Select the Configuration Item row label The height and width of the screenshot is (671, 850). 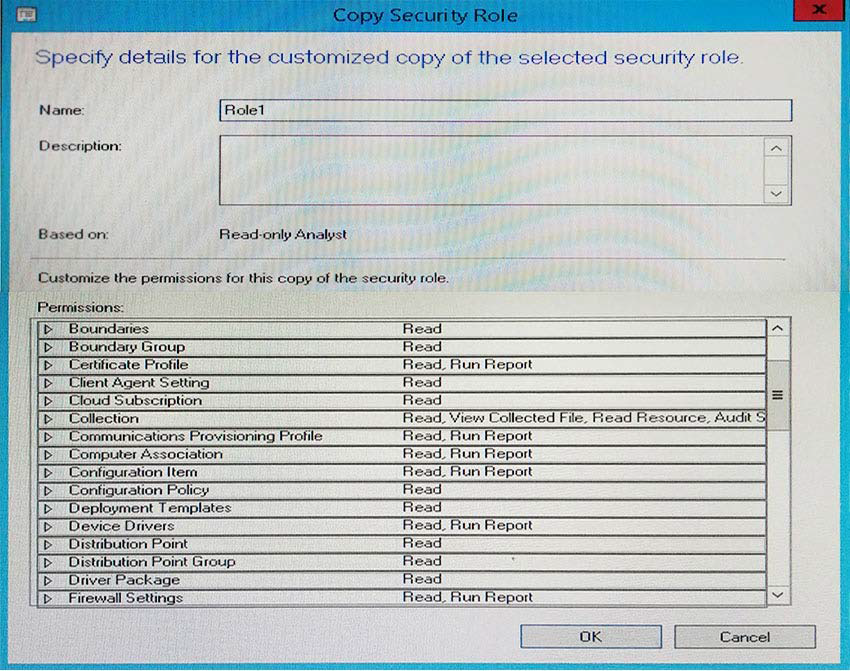[133, 472]
